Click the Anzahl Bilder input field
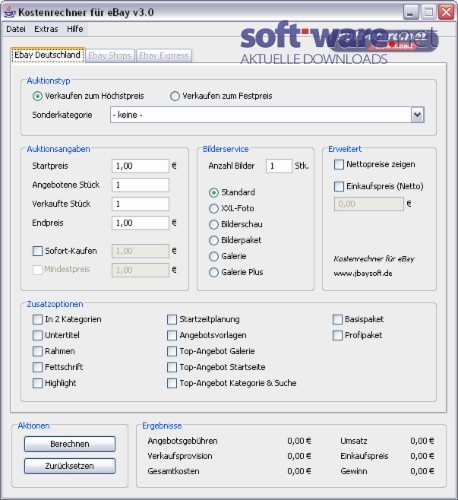The height and width of the screenshot is (500, 458). pyautogui.click(x=279, y=166)
